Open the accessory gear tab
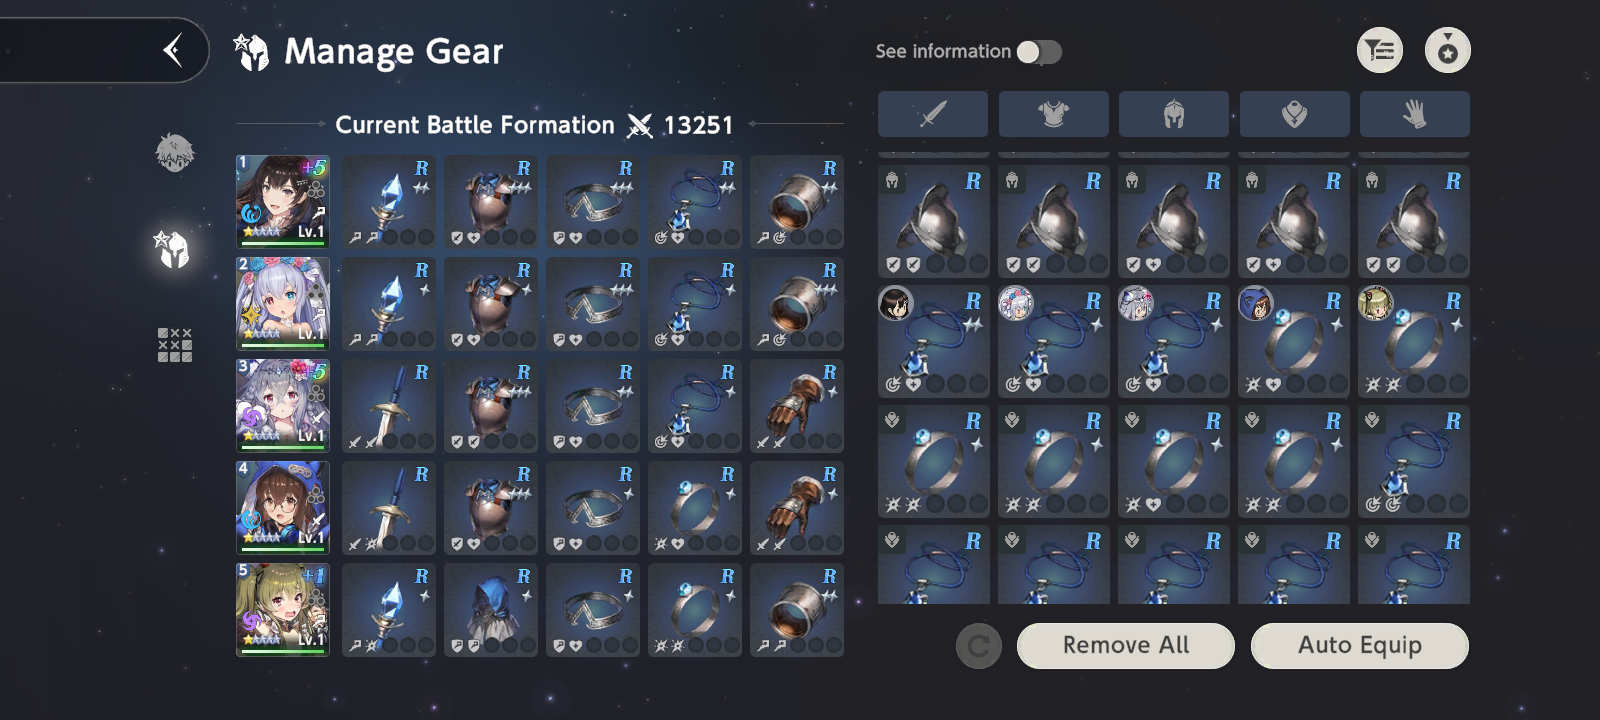This screenshot has height=720, width=1600. [1294, 114]
